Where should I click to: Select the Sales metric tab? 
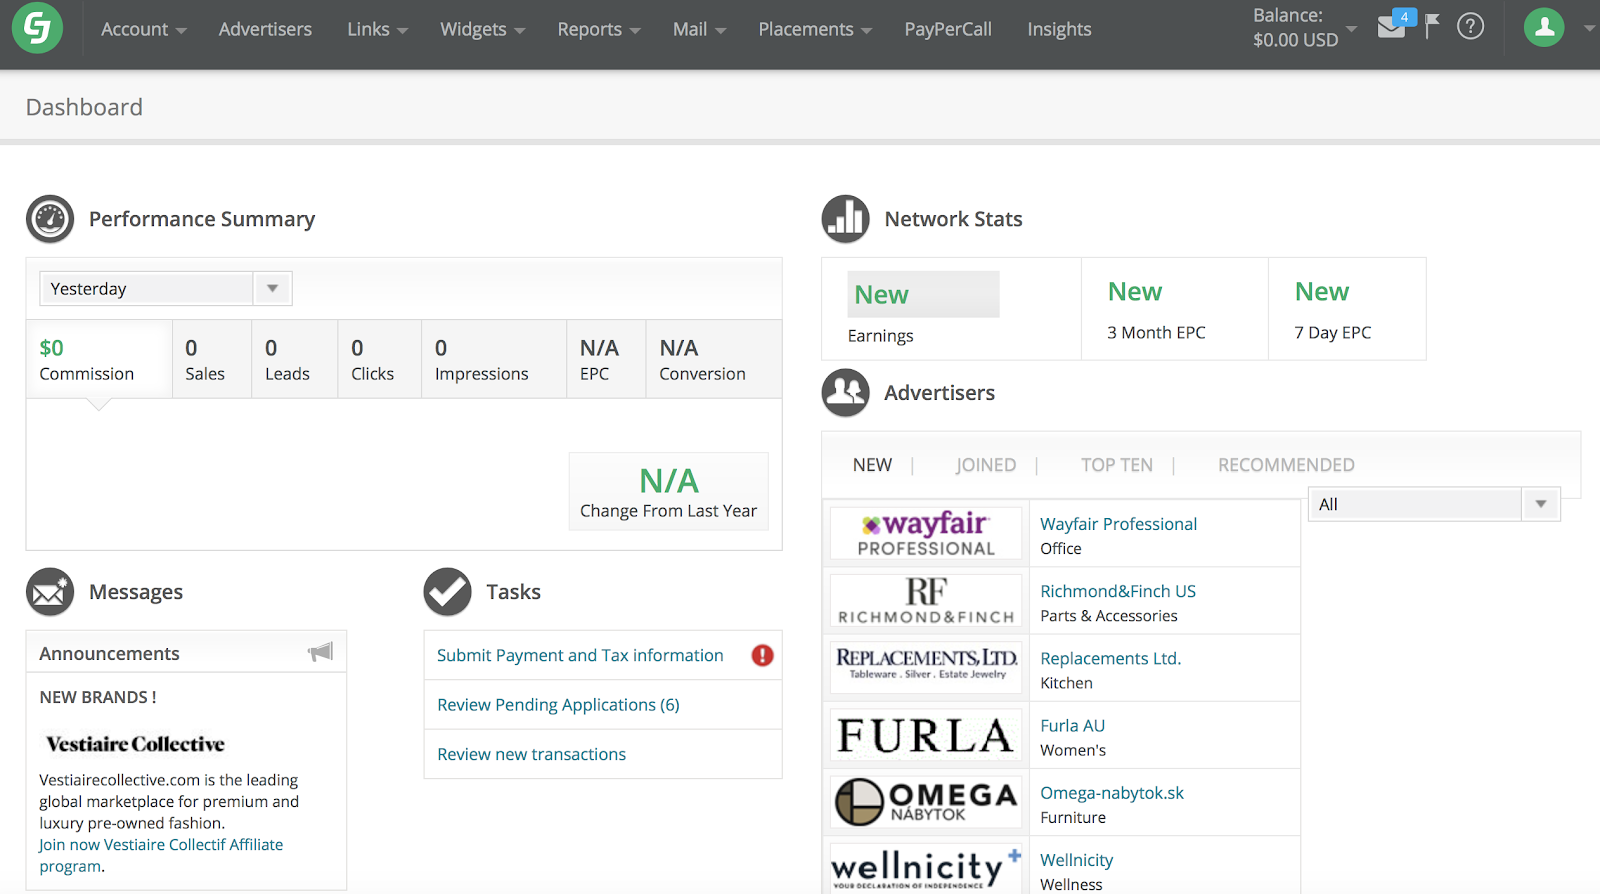pos(212,360)
